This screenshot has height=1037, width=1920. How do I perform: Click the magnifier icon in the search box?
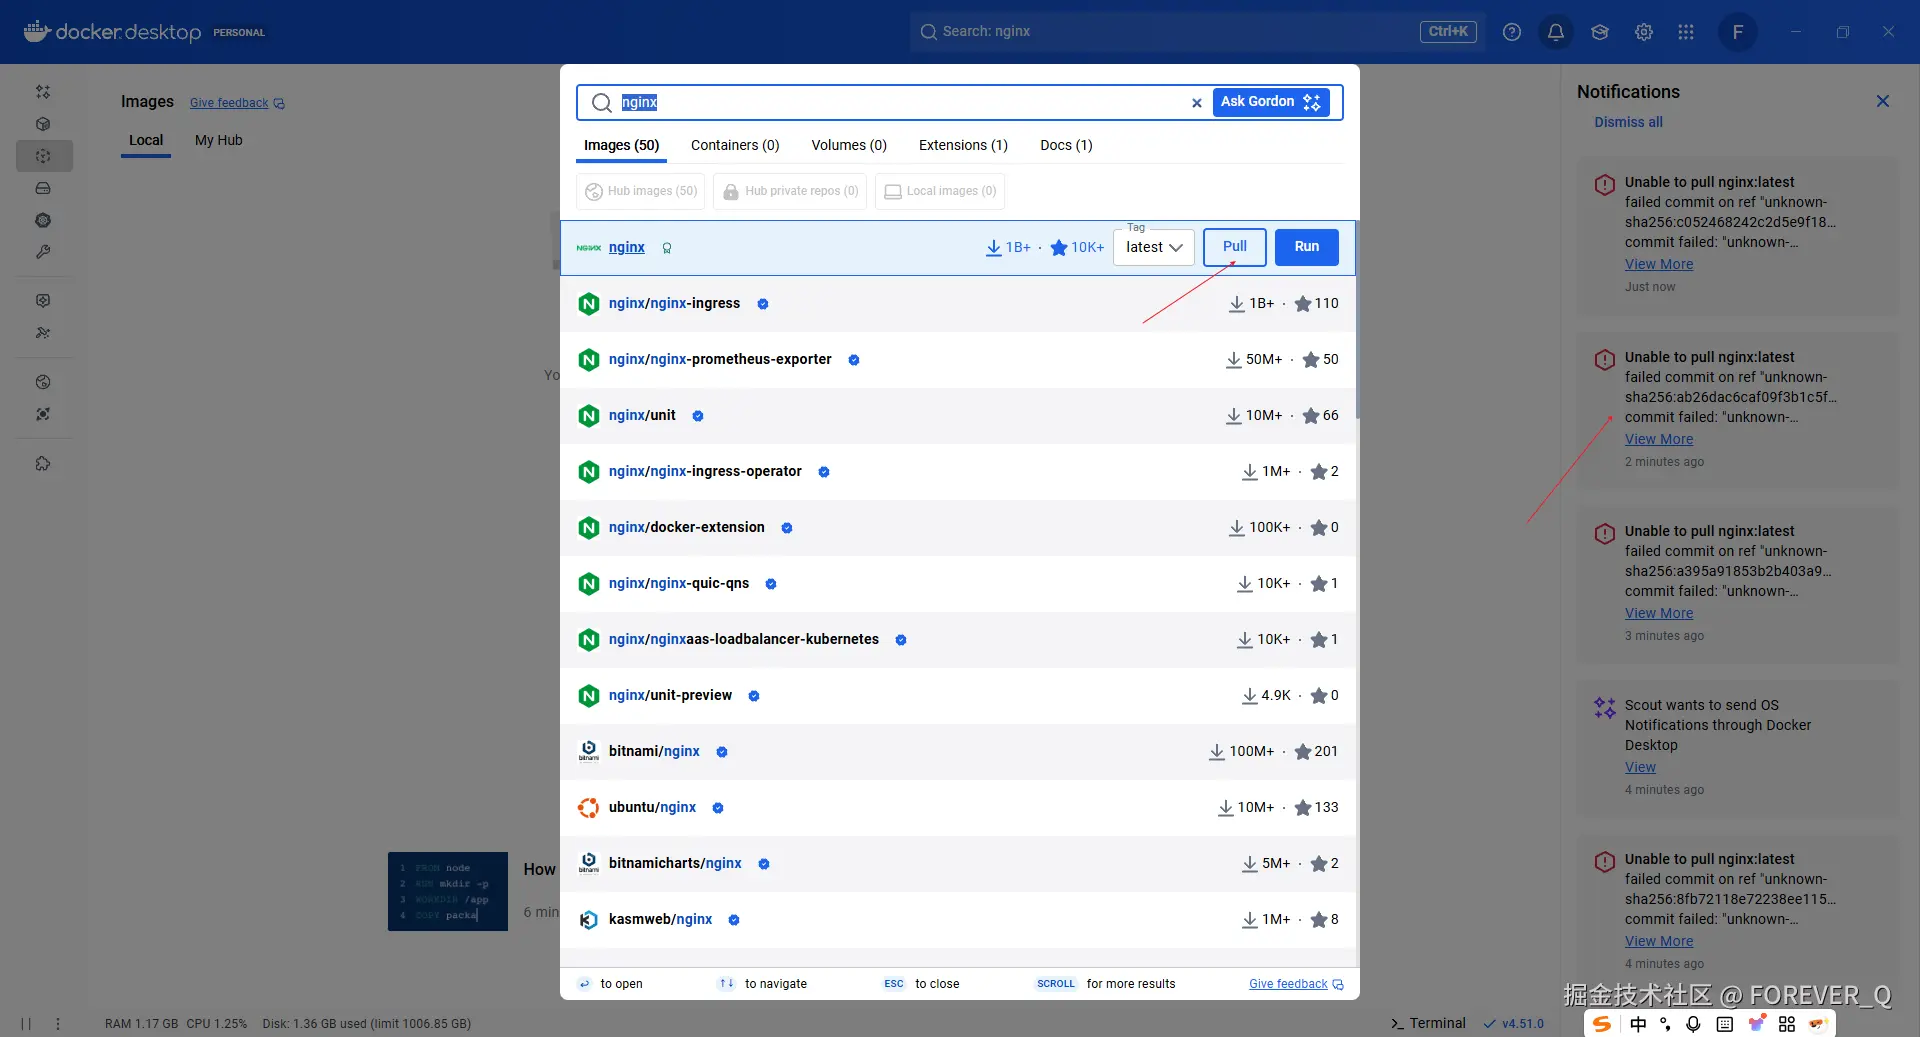pyautogui.click(x=601, y=103)
